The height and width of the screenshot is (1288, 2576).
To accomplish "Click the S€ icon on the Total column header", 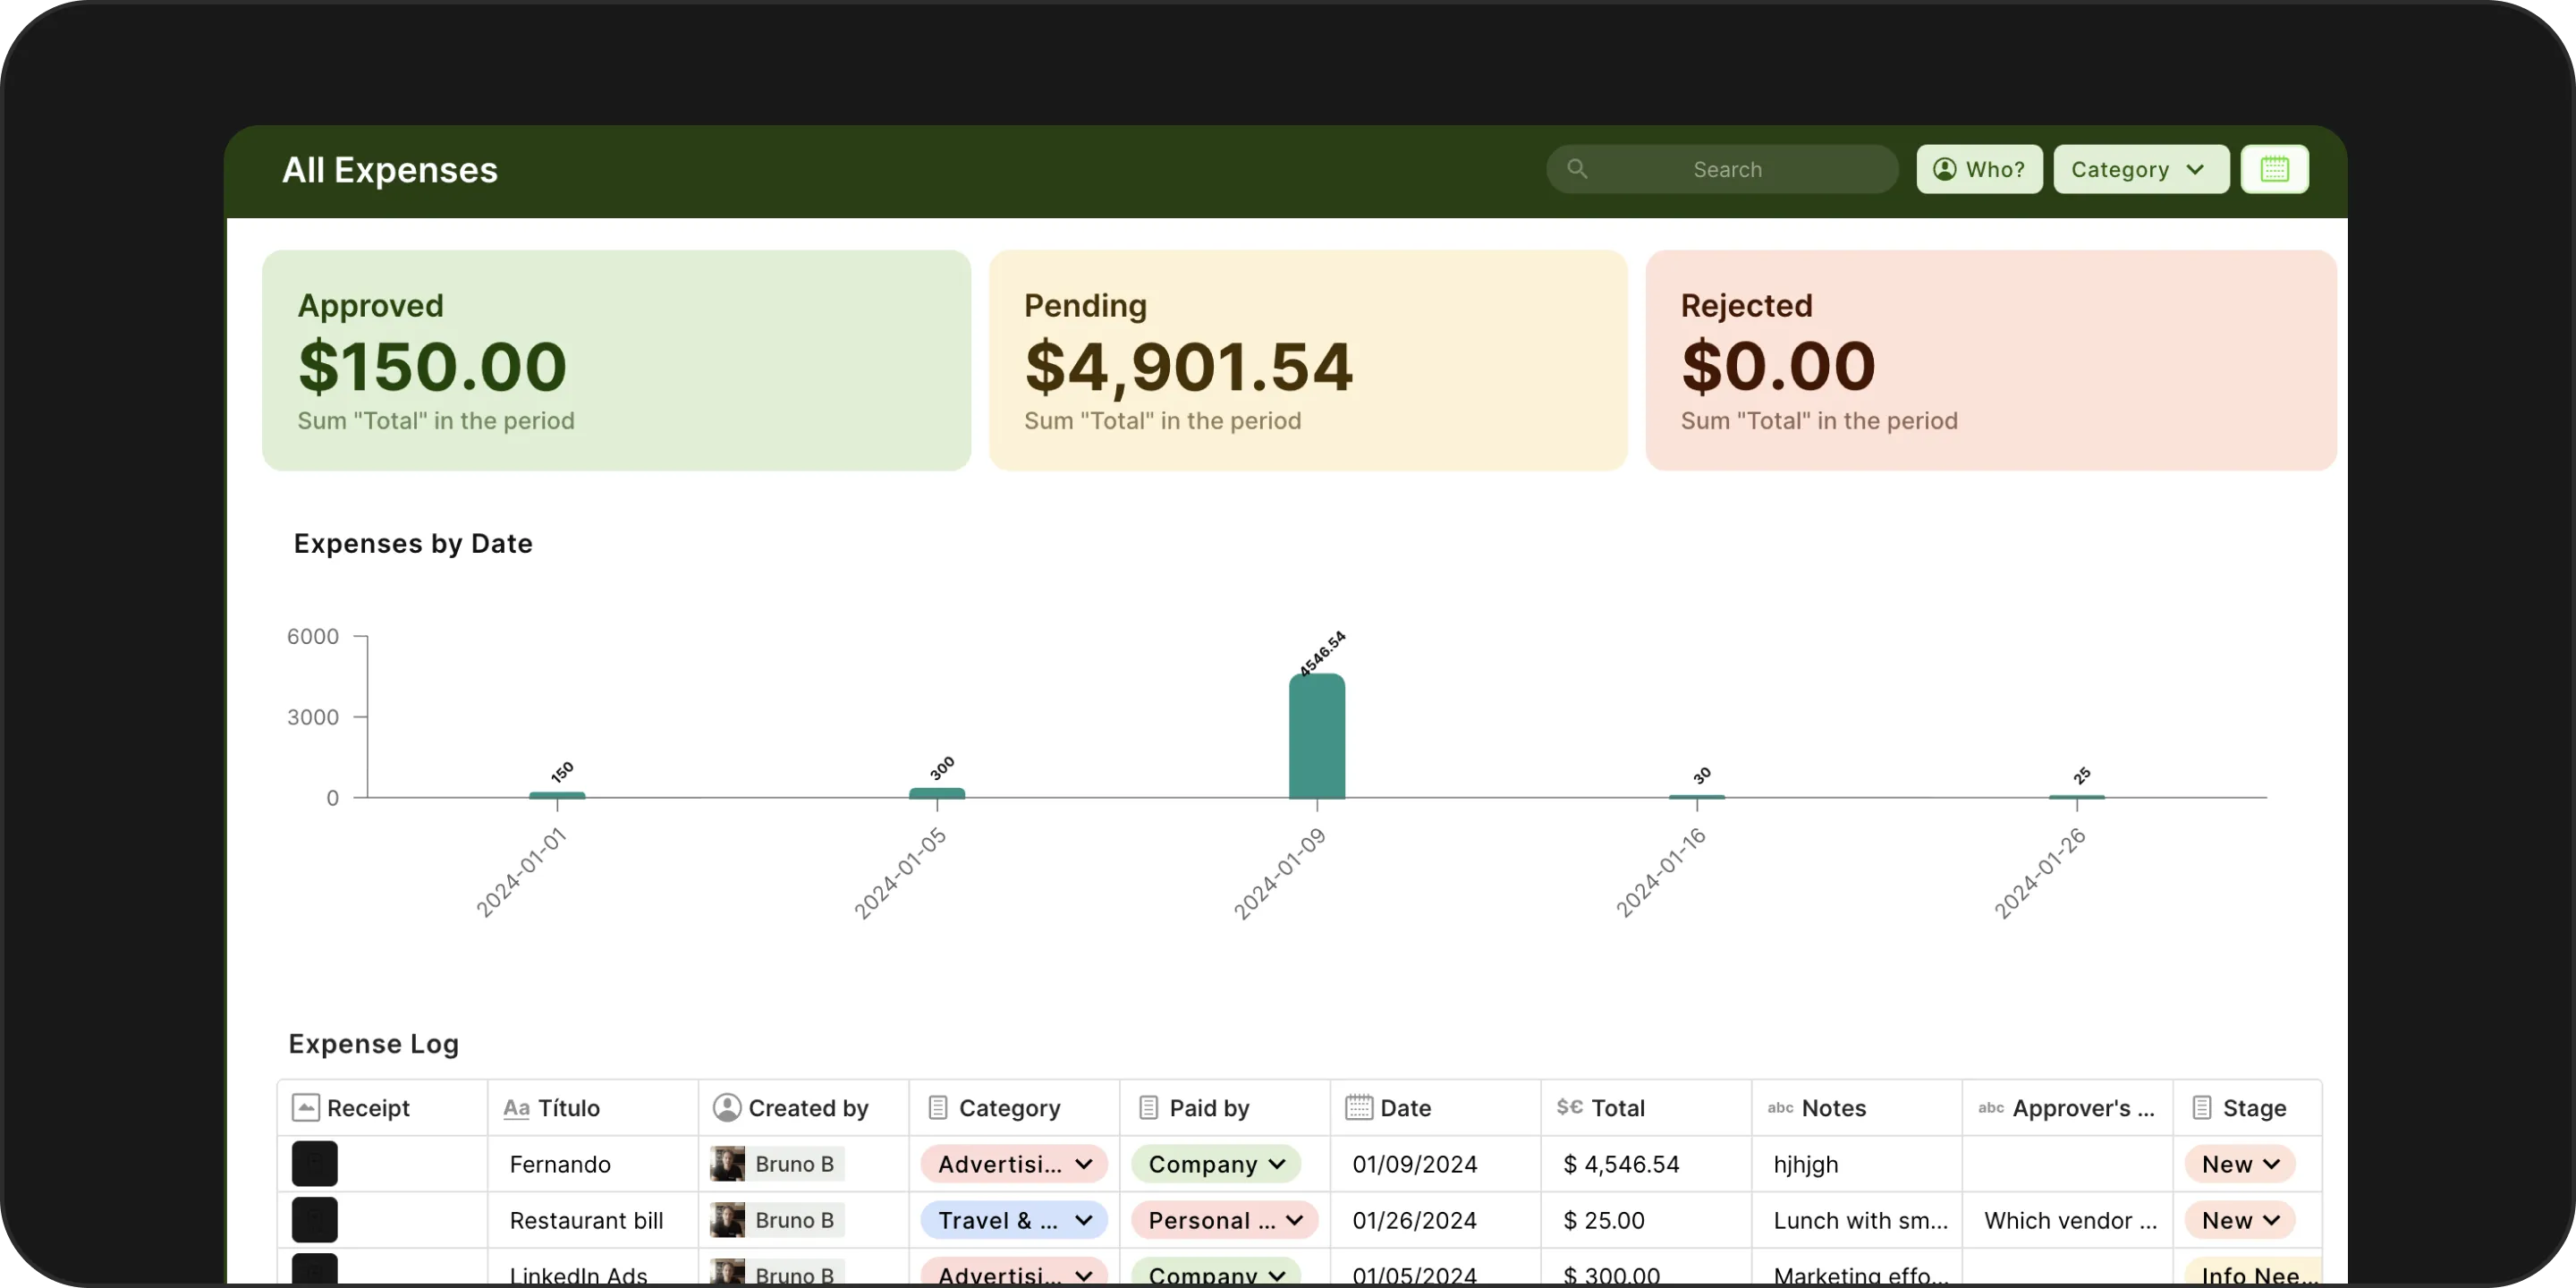I will coord(1568,1108).
